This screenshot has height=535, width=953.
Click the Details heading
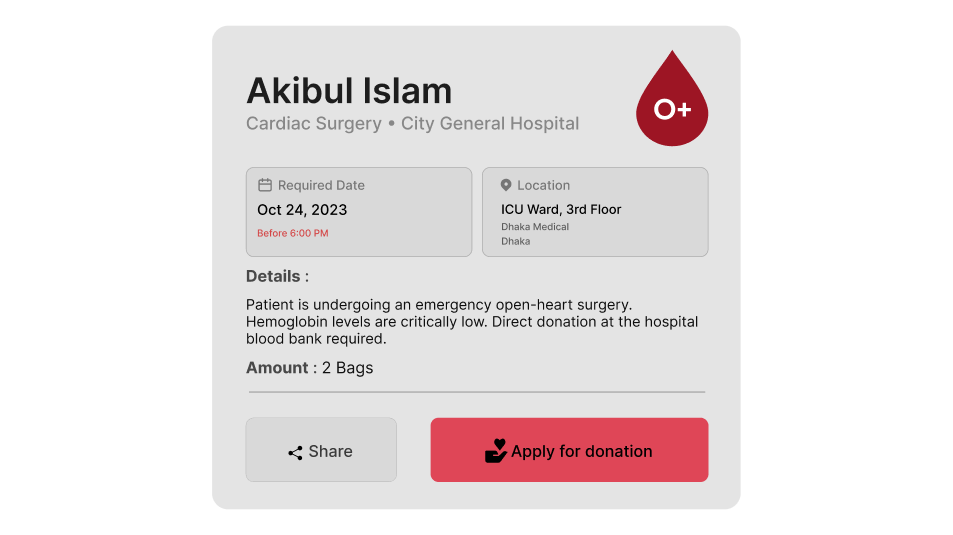[274, 276]
